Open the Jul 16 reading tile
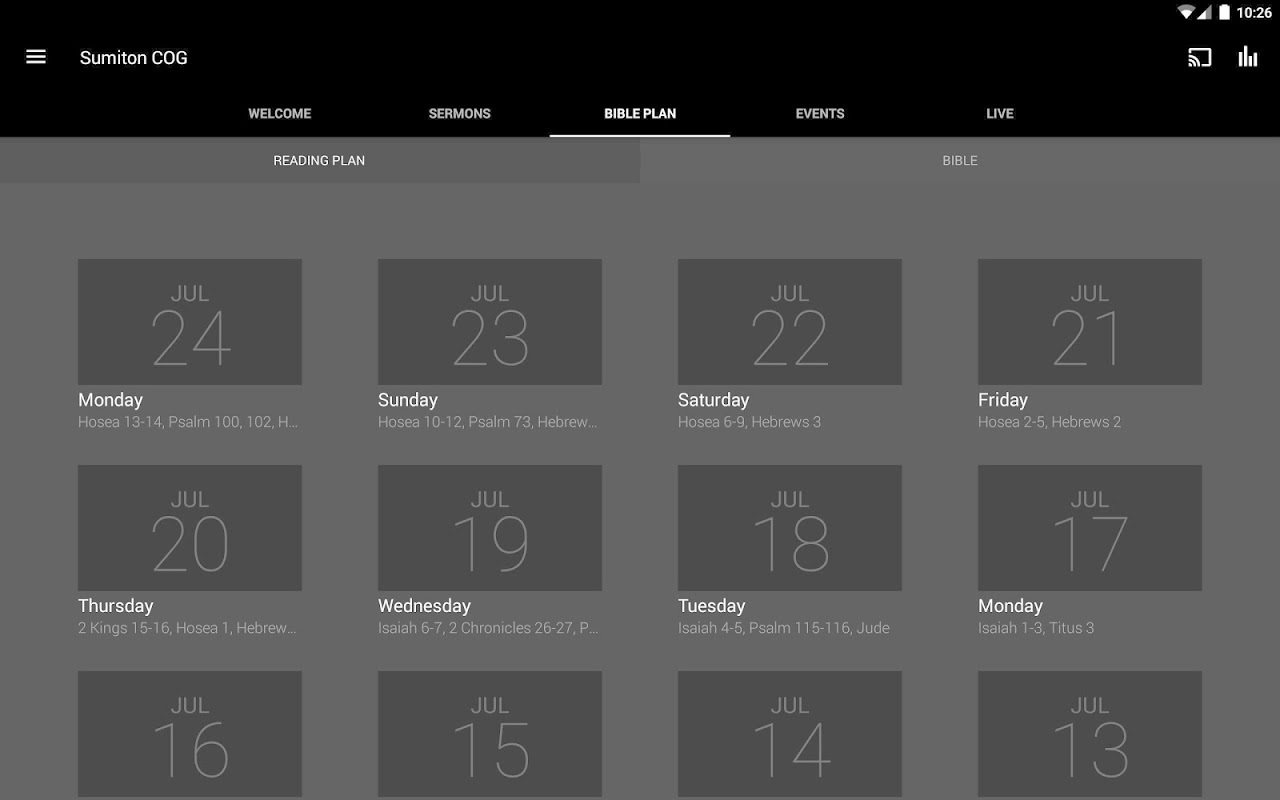Viewport: 1280px width, 800px height. click(x=190, y=734)
